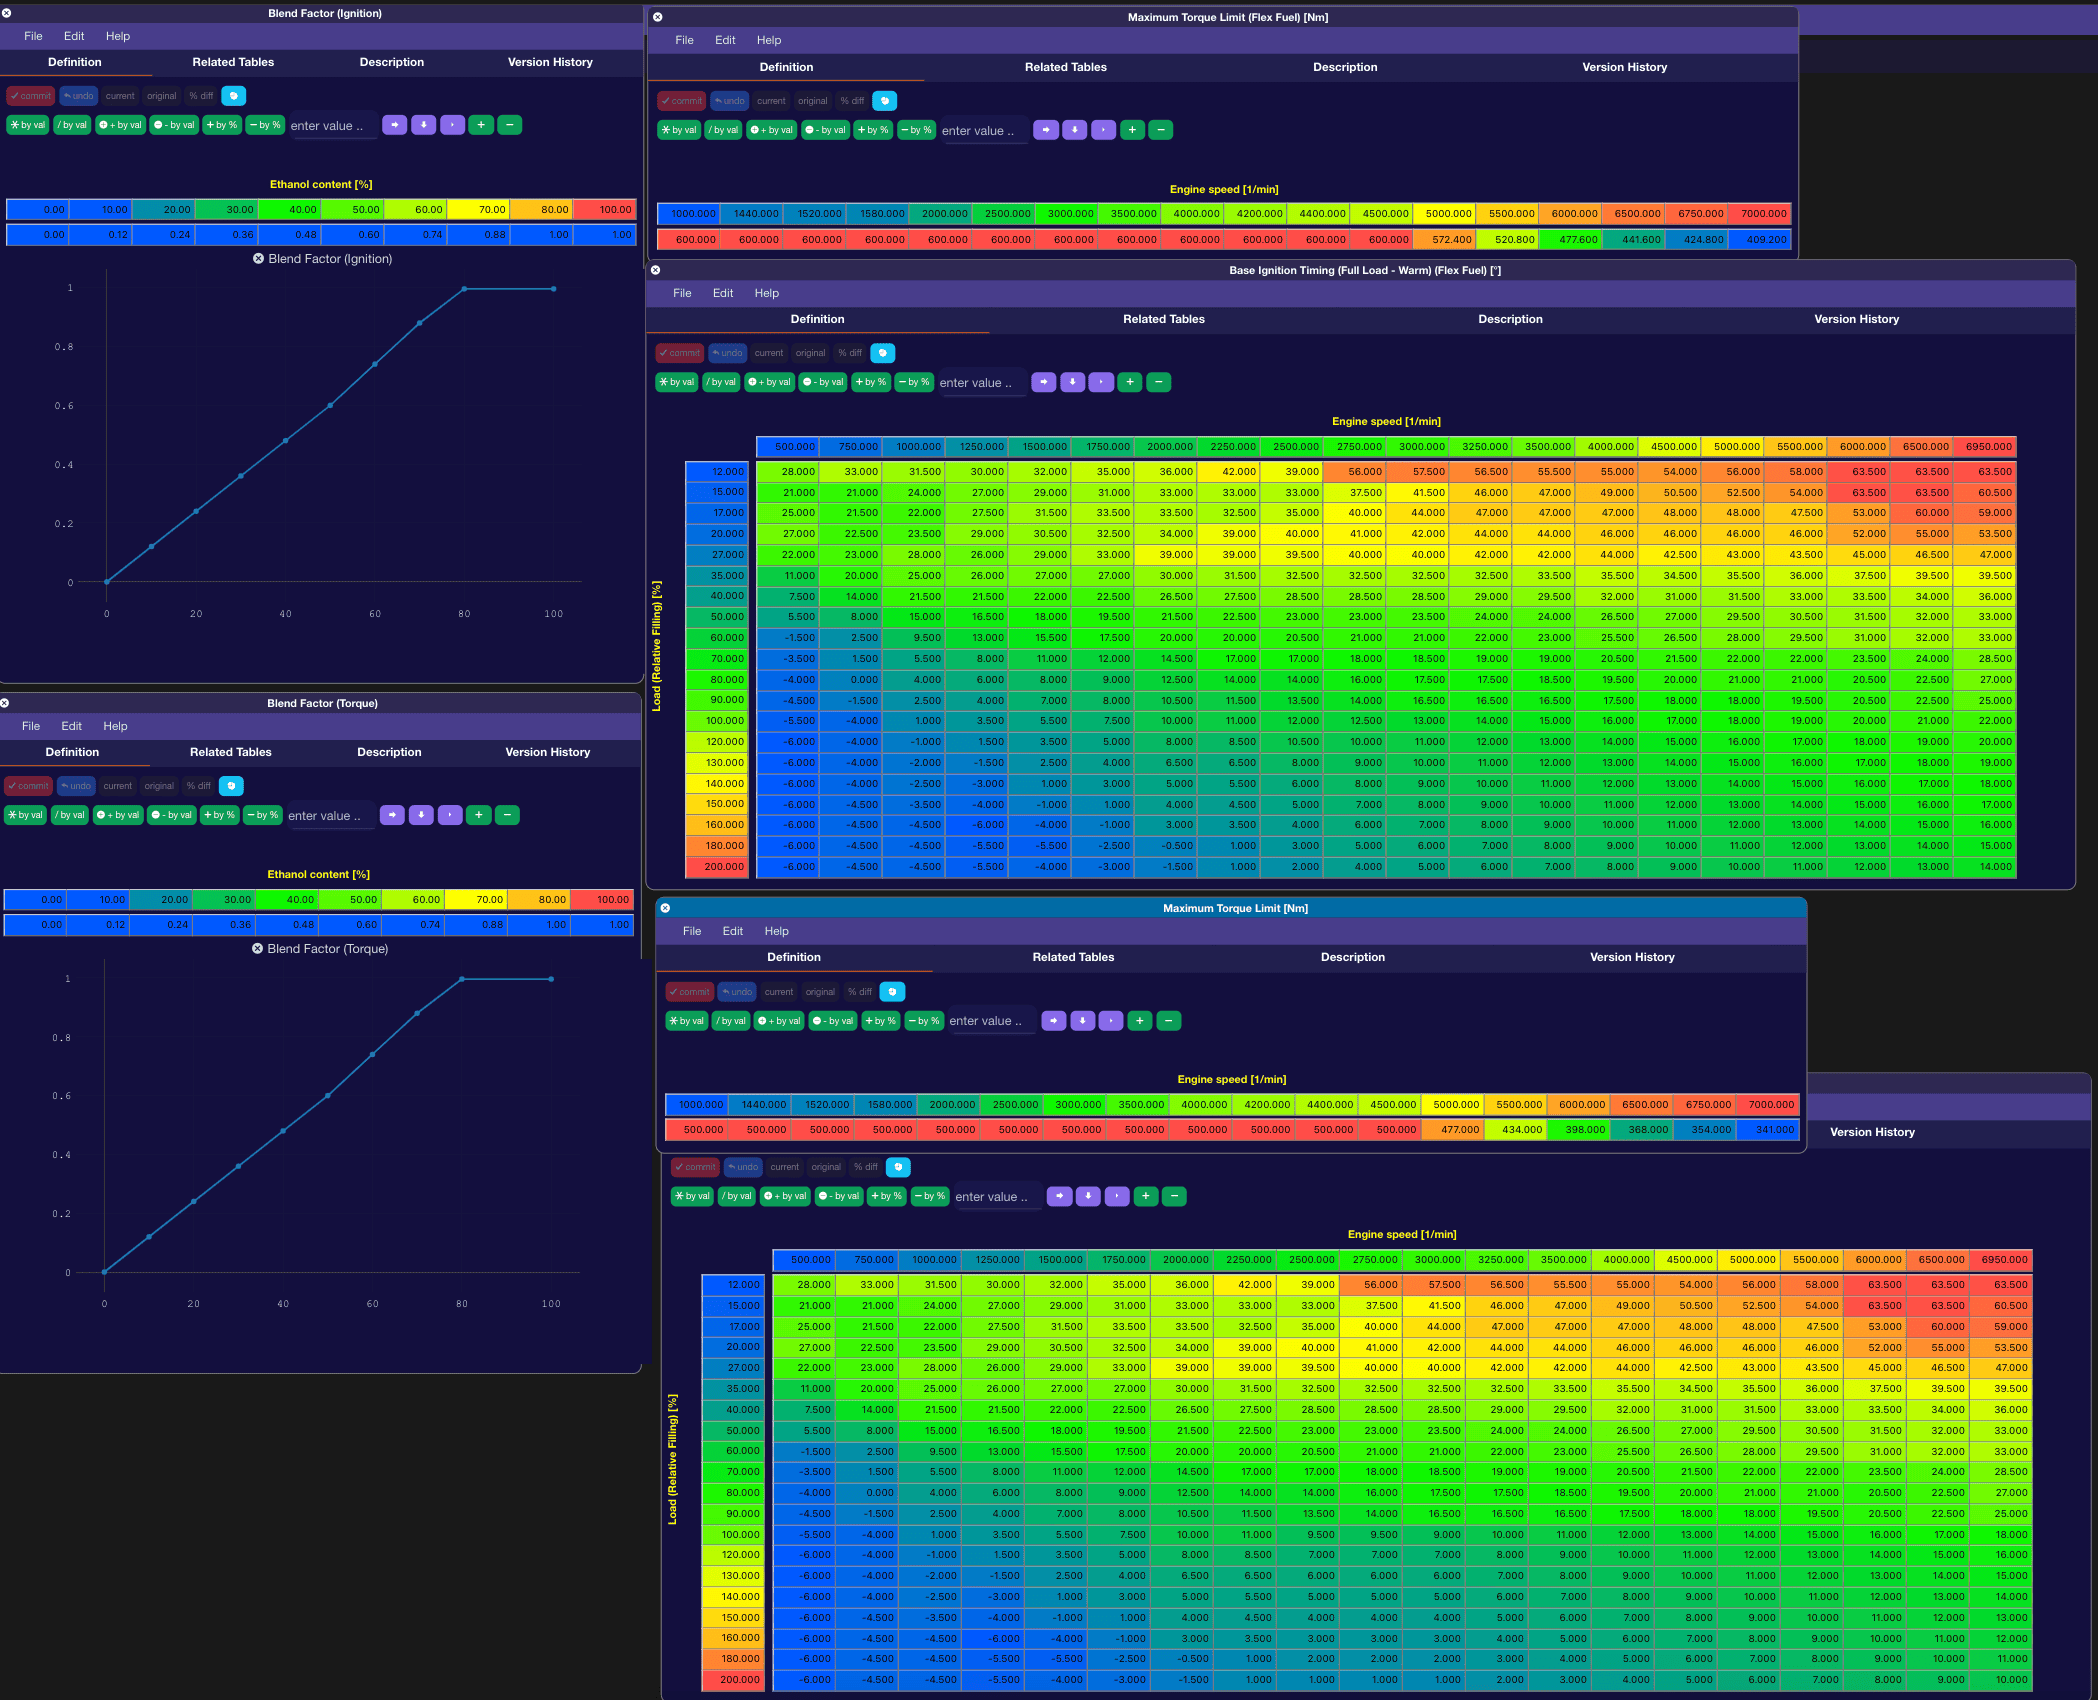The height and width of the screenshot is (1700, 2098).
Task: Click the cyan graph icon in Blend Factor (Ignition)
Action: point(233,96)
